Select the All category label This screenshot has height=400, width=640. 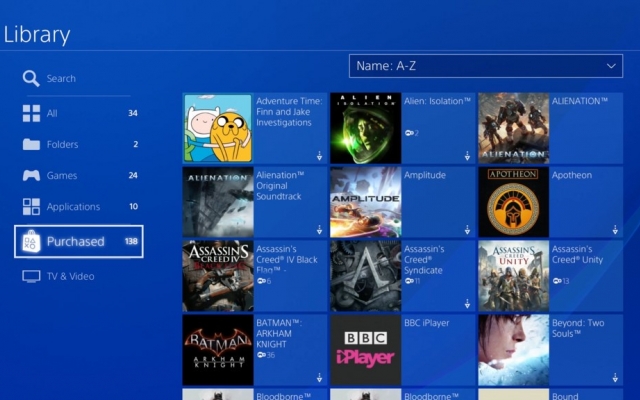(52, 113)
